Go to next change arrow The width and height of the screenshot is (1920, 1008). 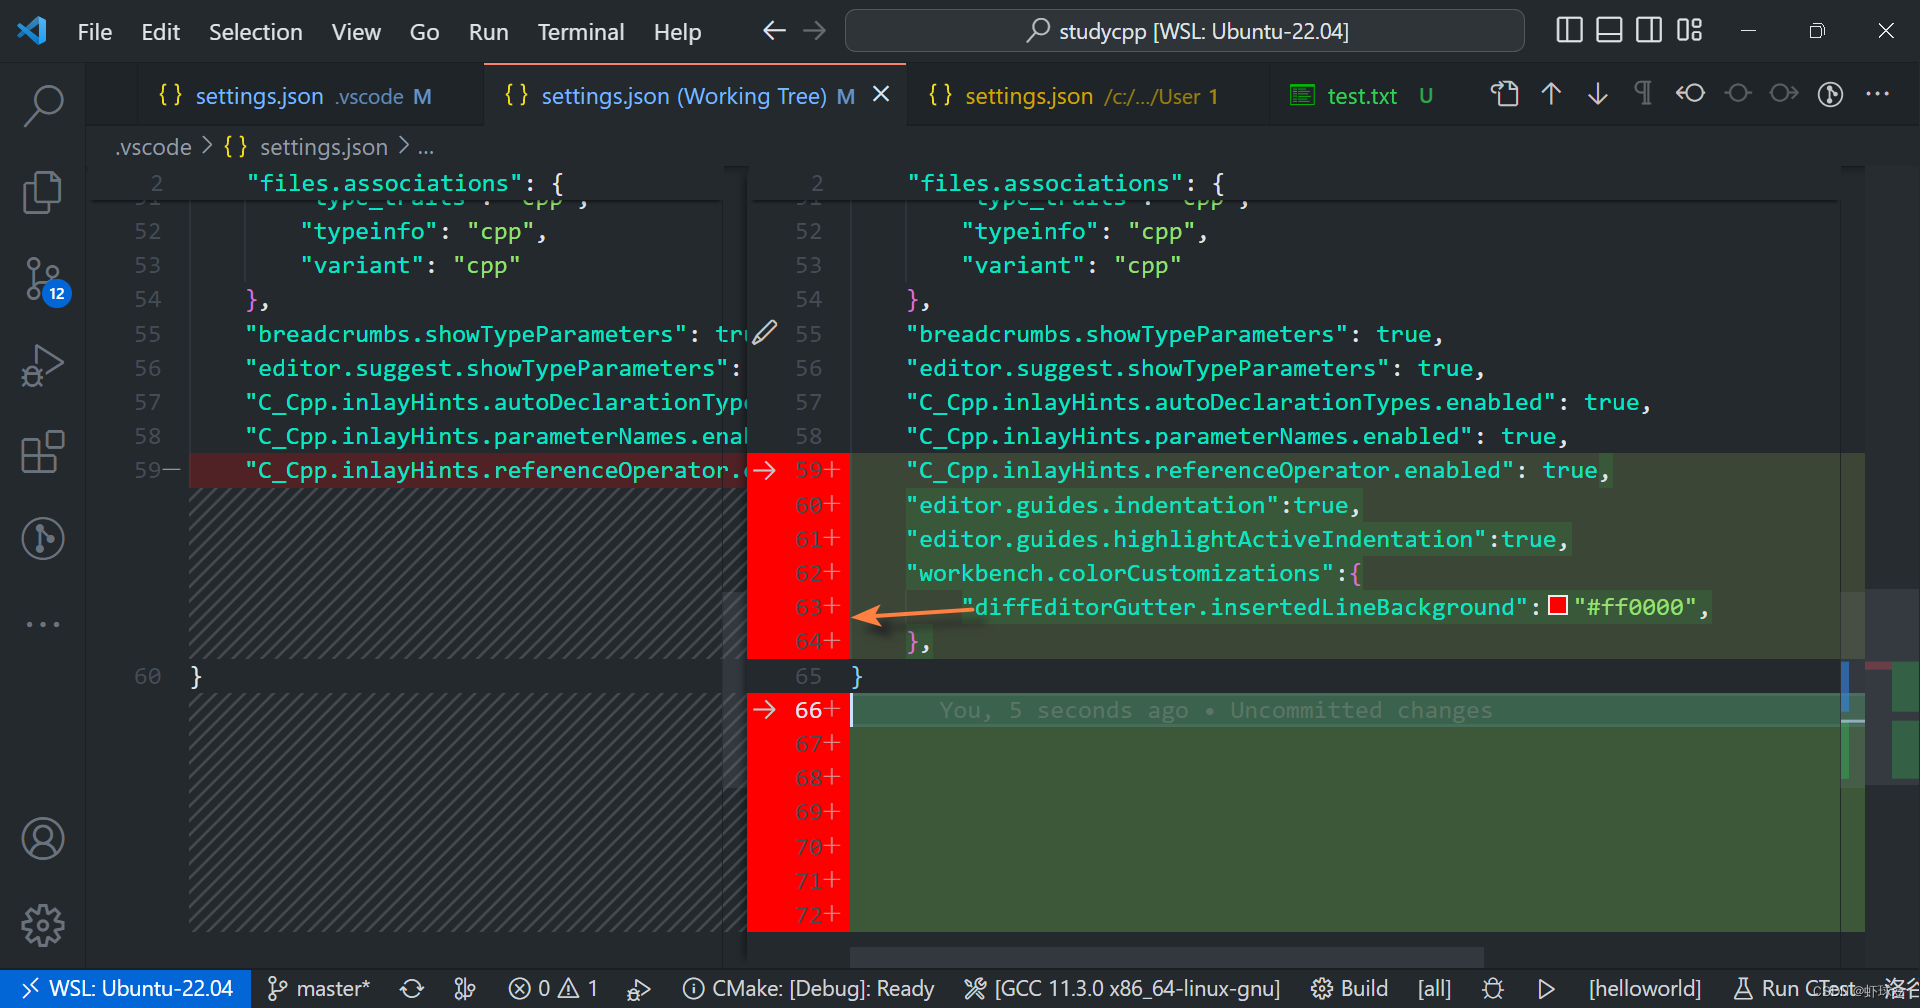click(x=1598, y=94)
